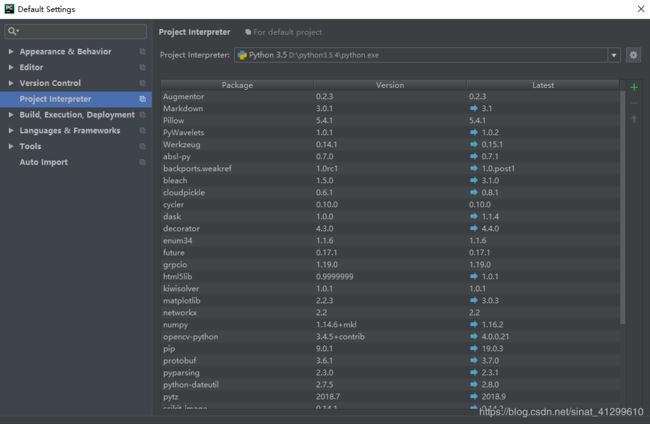This screenshot has width=650, height=424.
Task: Select the future package row
Action: [x=390, y=252]
